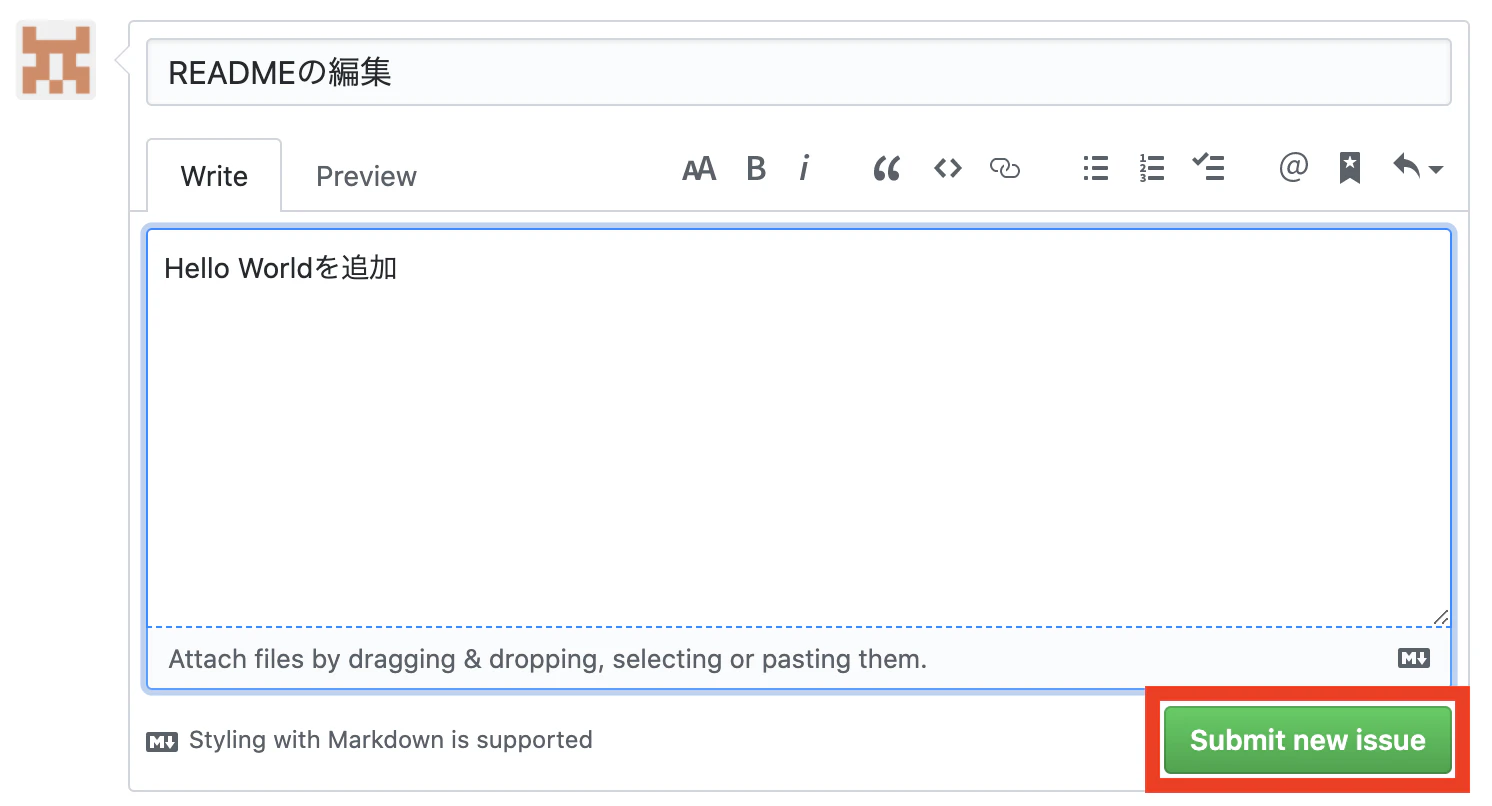Open the saved replies dropdown arrow
1492x806 pixels.
[x=1417, y=168]
